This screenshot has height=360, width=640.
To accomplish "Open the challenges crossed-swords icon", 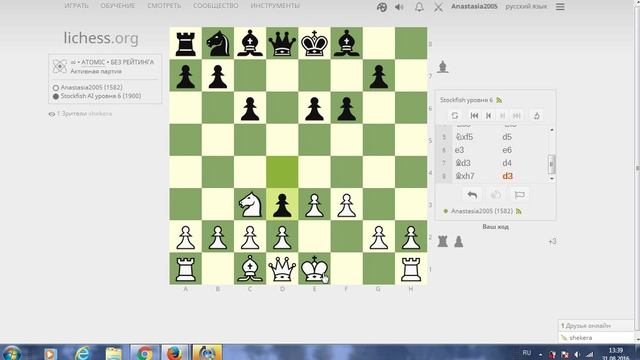I will click(x=438, y=7).
